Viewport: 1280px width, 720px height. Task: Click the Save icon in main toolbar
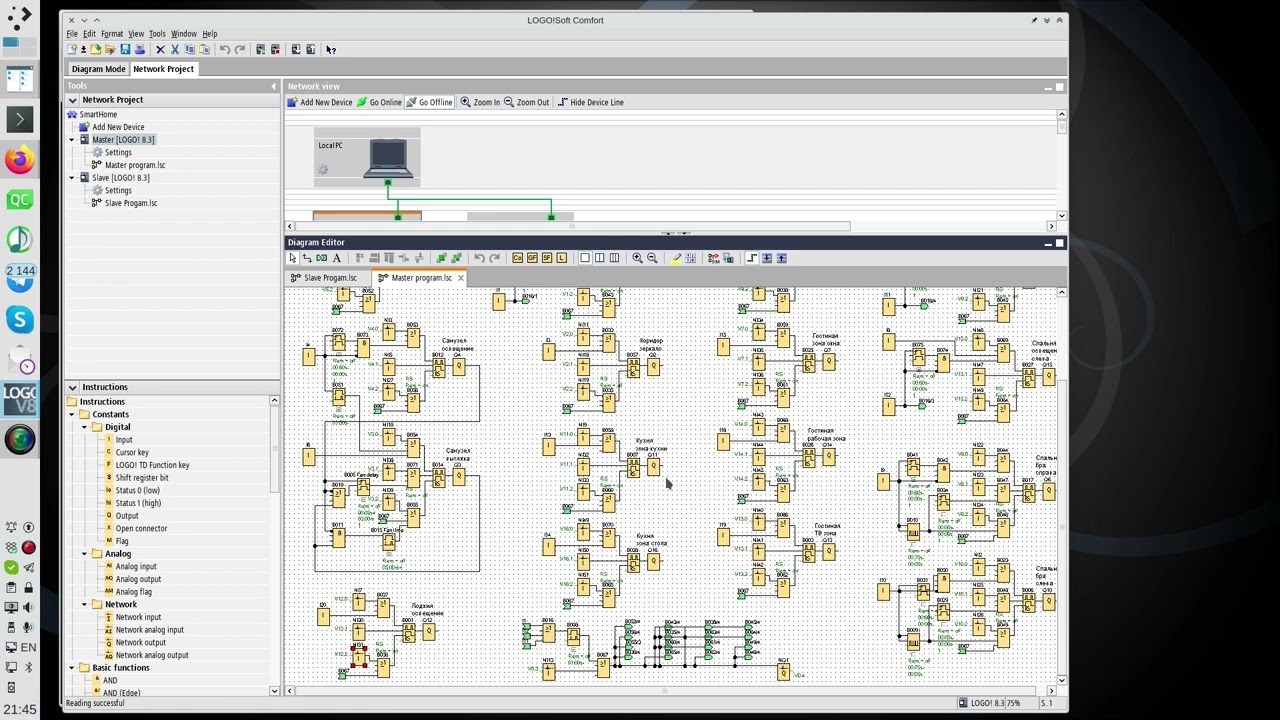(x=124, y=49)
